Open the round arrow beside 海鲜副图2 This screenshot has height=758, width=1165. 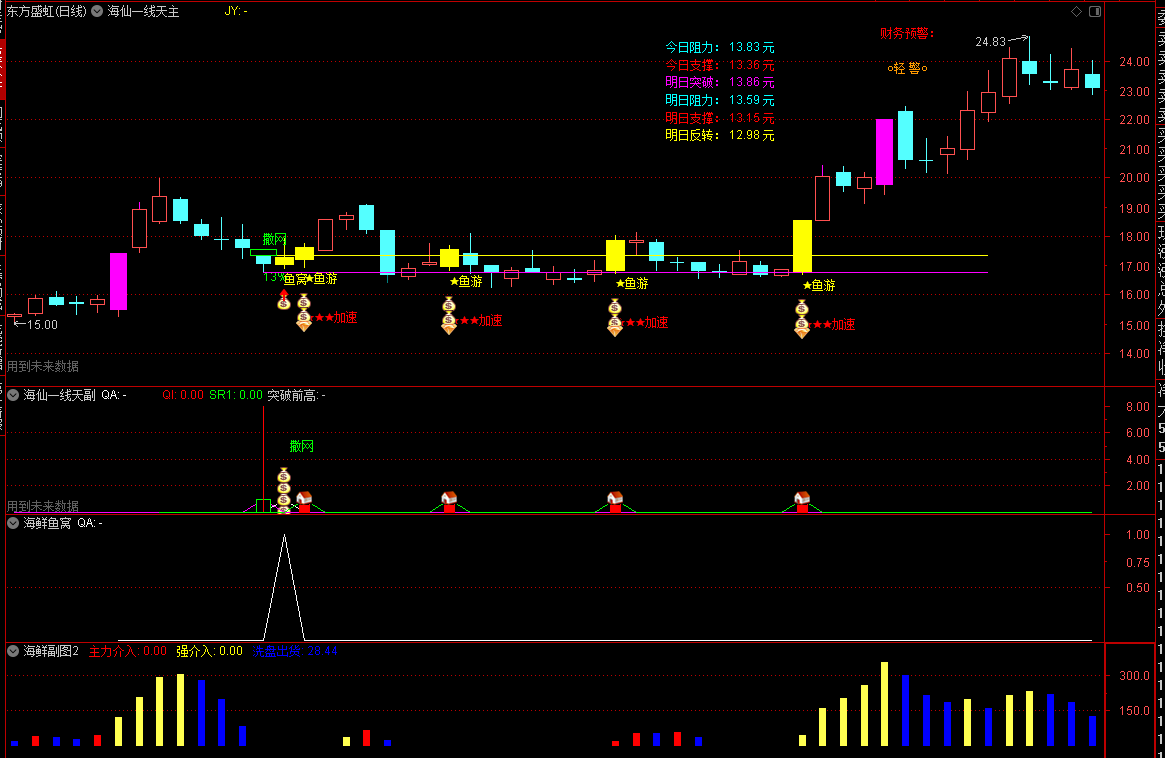coord(13,651)
